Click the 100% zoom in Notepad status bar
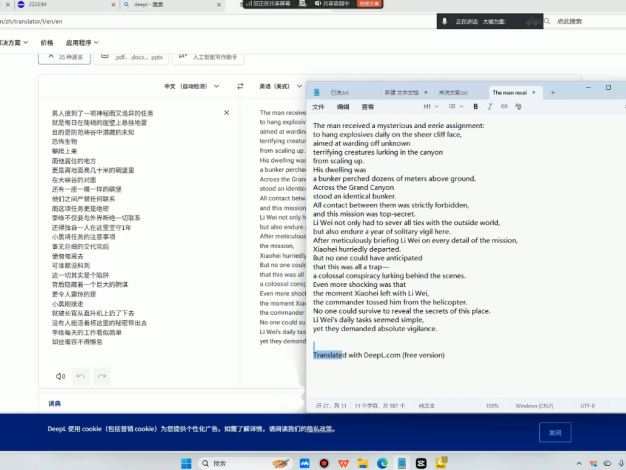Viewport: 626px width, 470px height. point(492,406)
